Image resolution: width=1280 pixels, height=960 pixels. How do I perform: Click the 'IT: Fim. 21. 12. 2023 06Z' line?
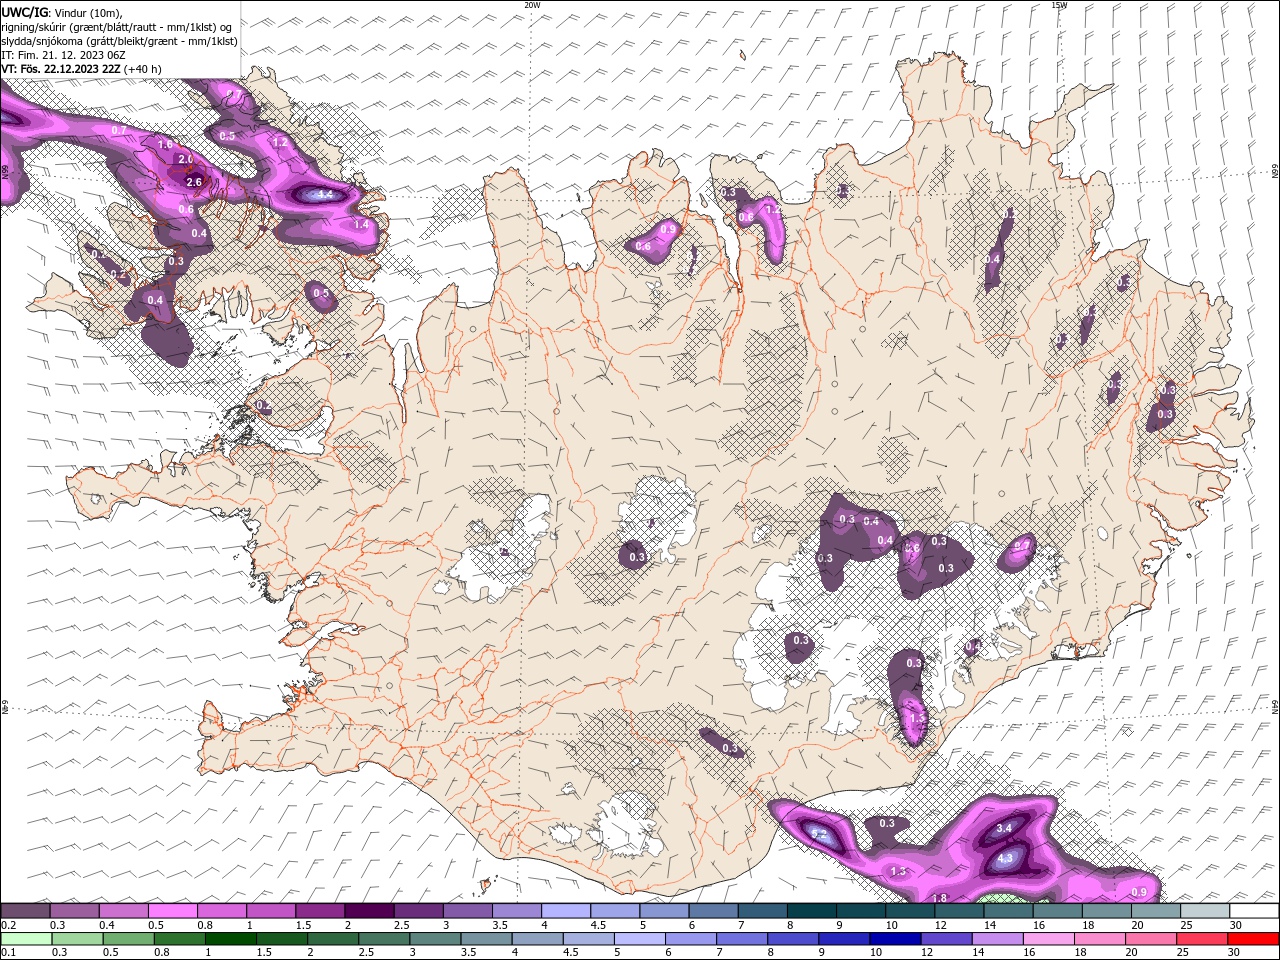click(x=63, y=55)
